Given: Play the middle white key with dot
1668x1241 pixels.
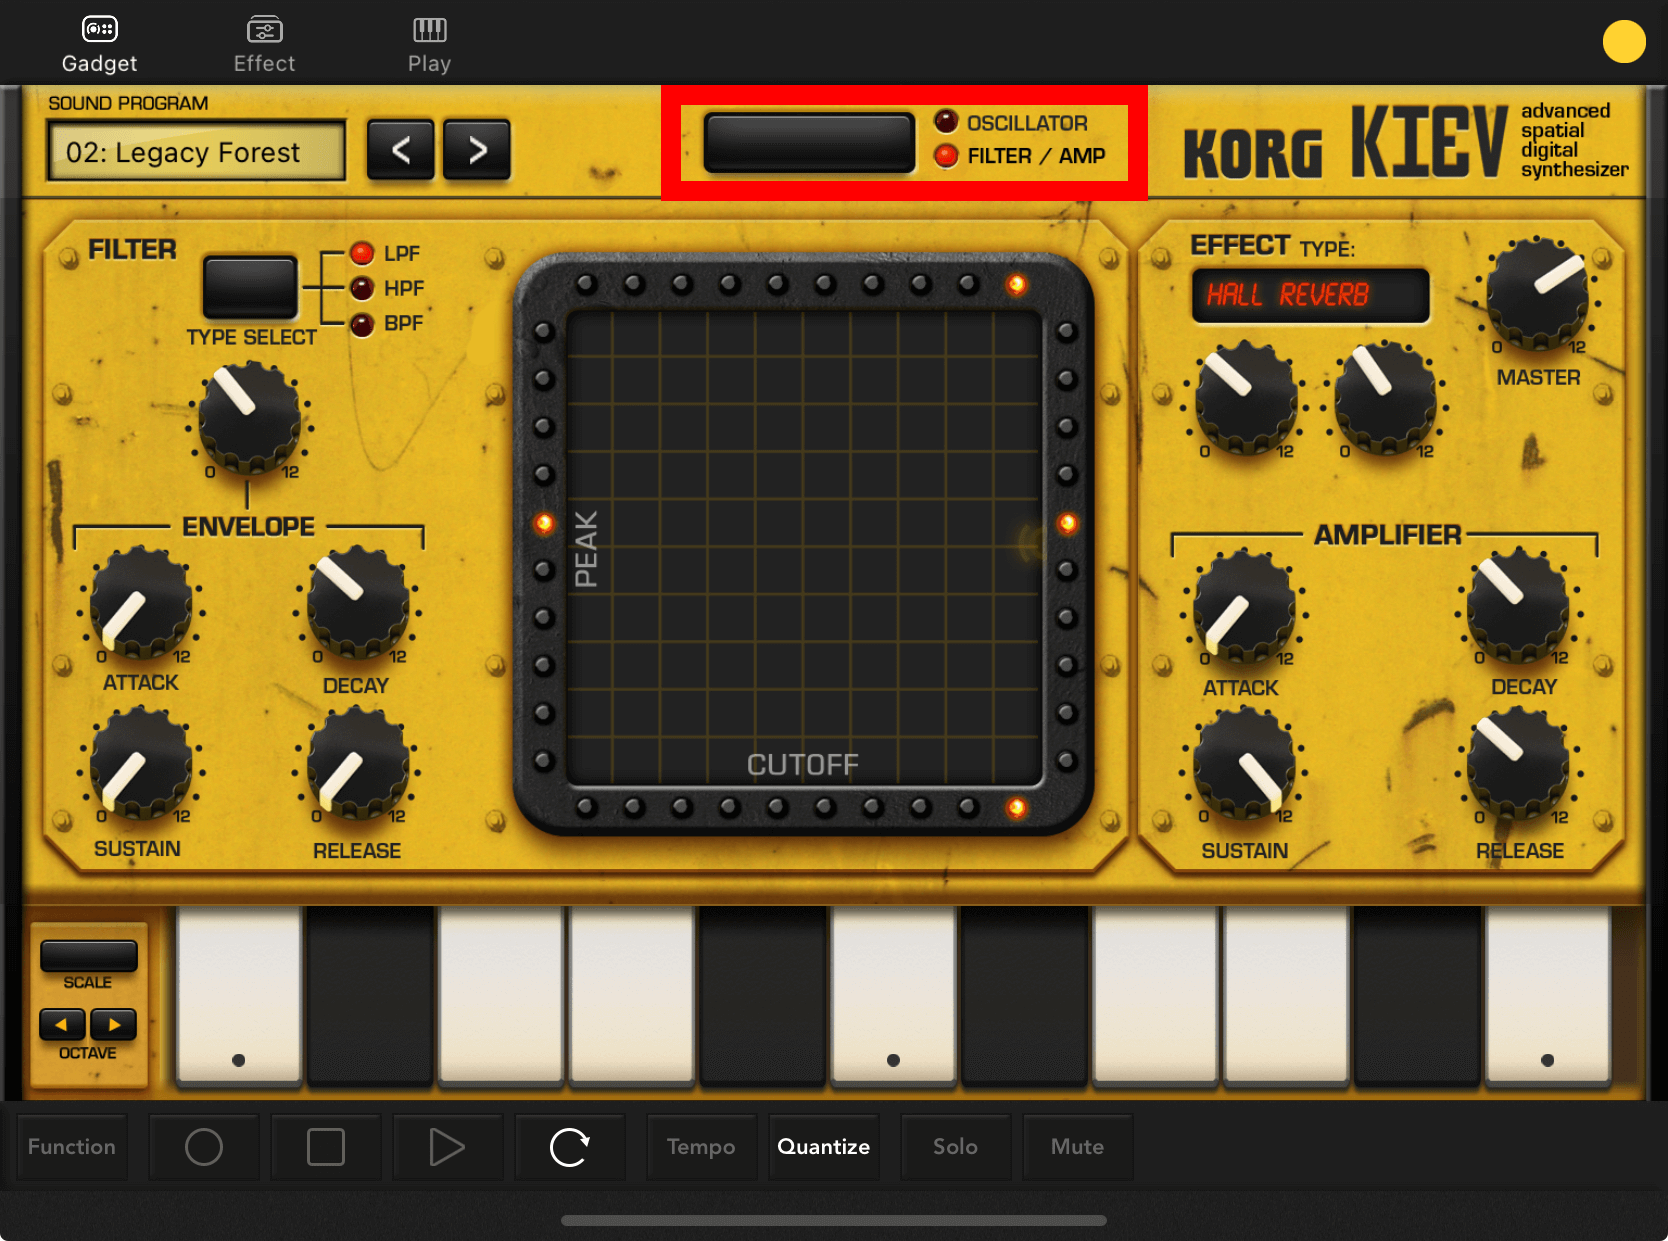Looking at the screenshot, I should click(x=893, y=995).
